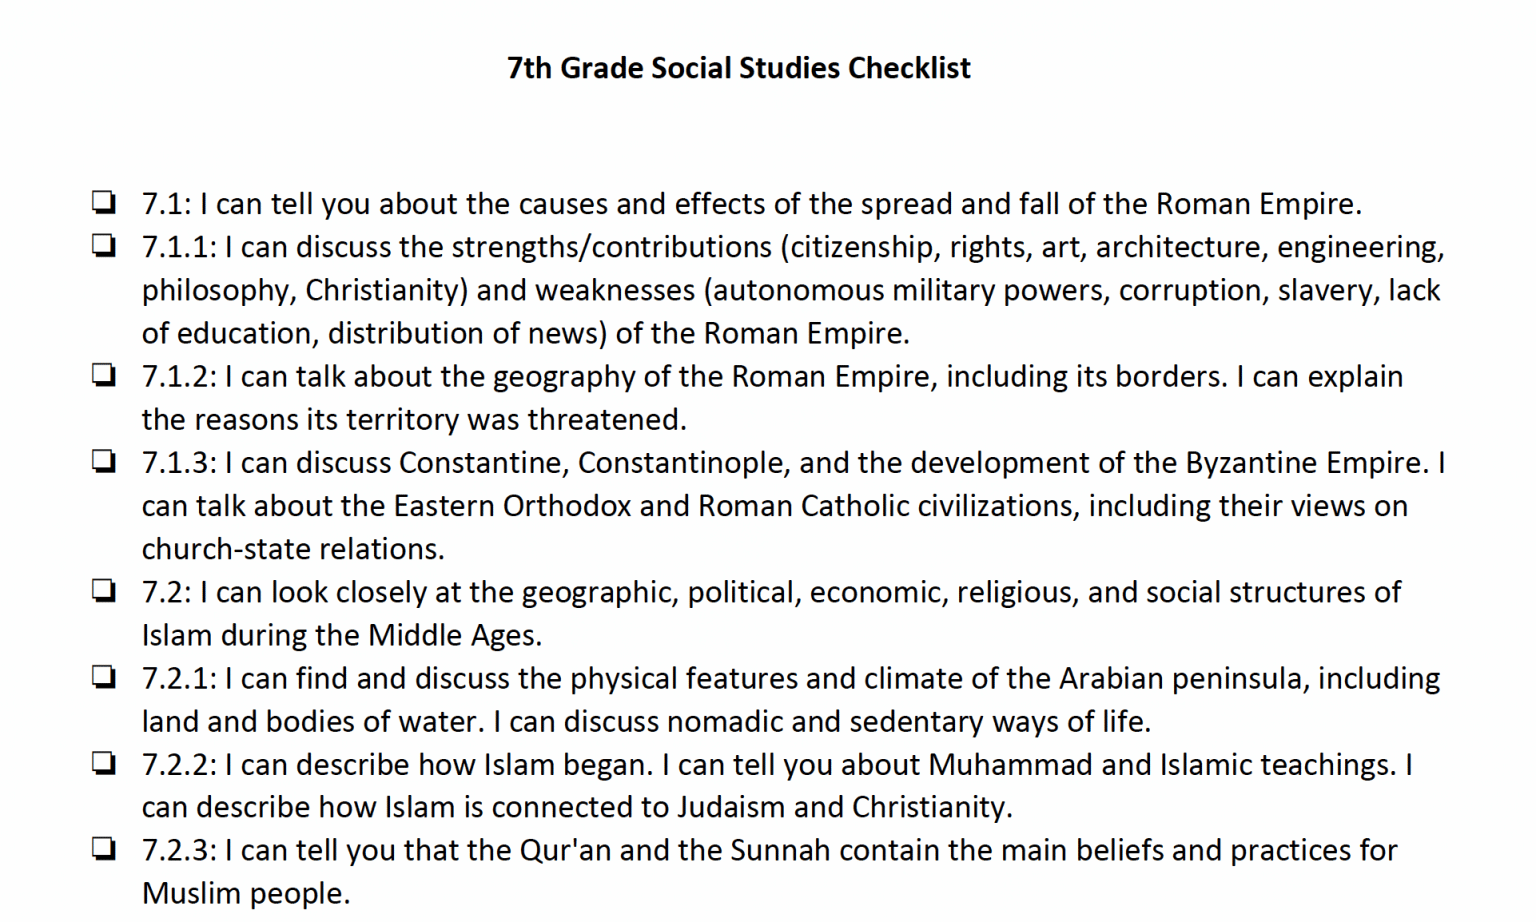Viewport: 1536px width, 922px height.
Task: Tick the 7.2.1 Arabian peninsula checkbox
Action: click(103, 677)
